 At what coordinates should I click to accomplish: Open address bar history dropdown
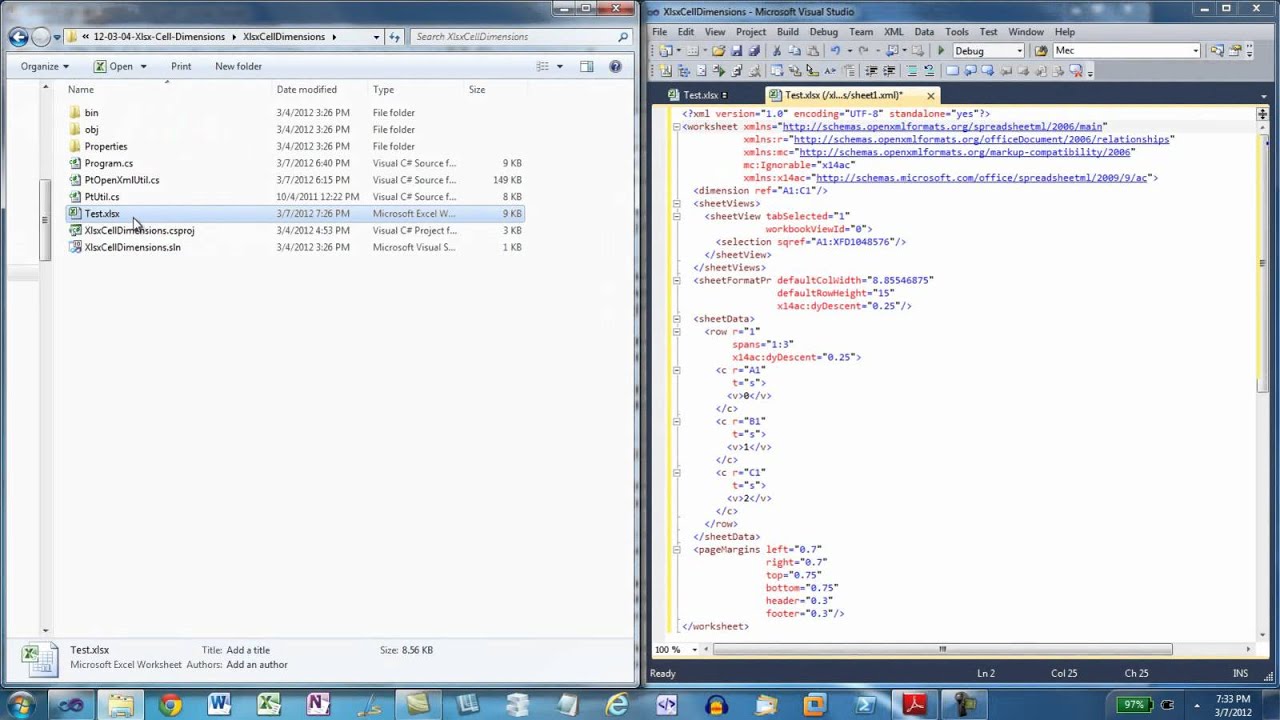pyautogui.click(x=376, y=37)
